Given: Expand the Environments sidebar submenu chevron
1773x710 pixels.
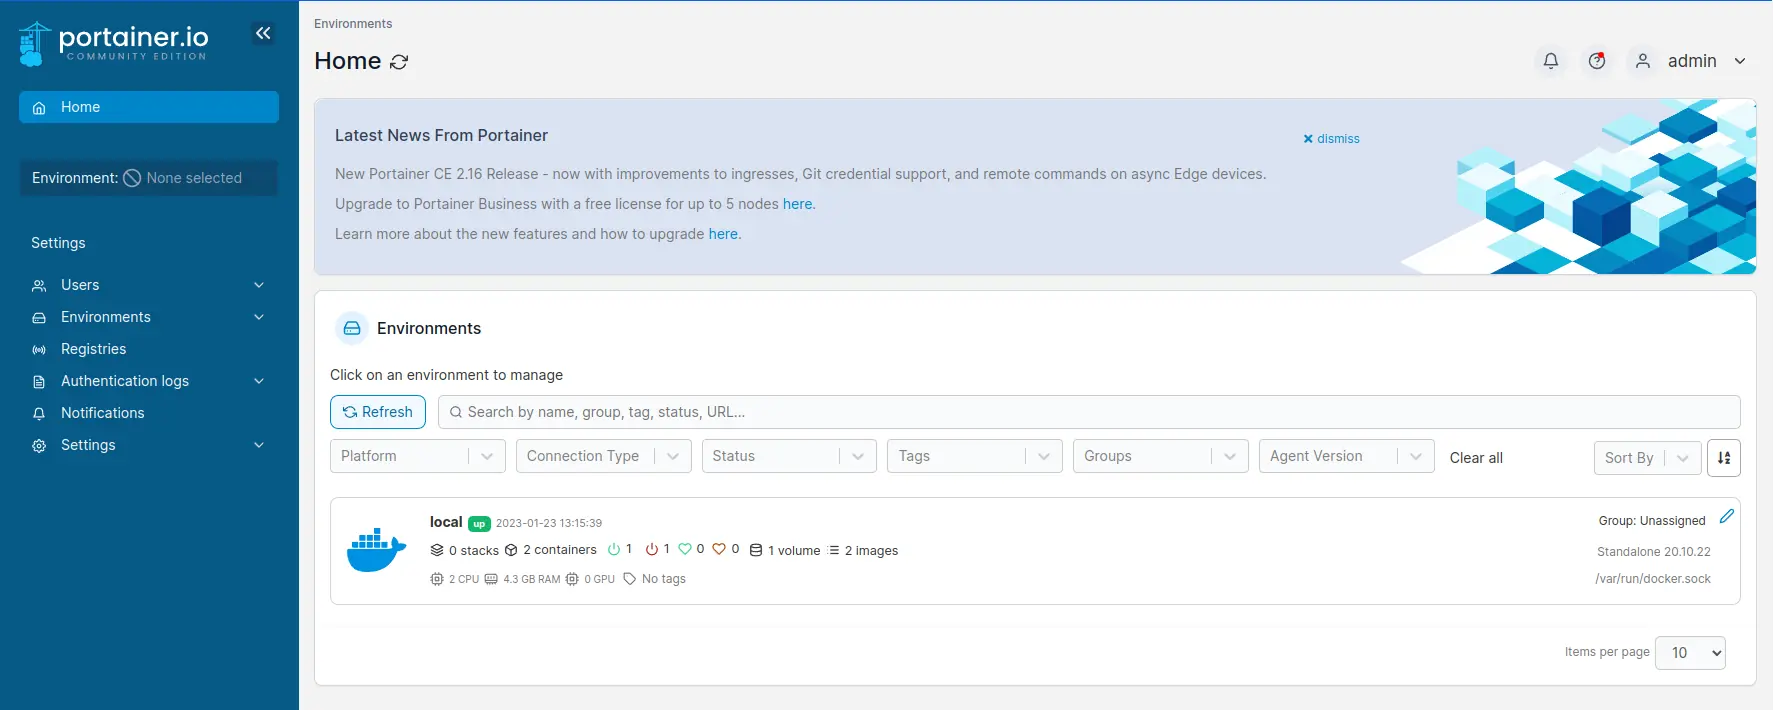Looking at the screenshot, I should pos(259,317).
